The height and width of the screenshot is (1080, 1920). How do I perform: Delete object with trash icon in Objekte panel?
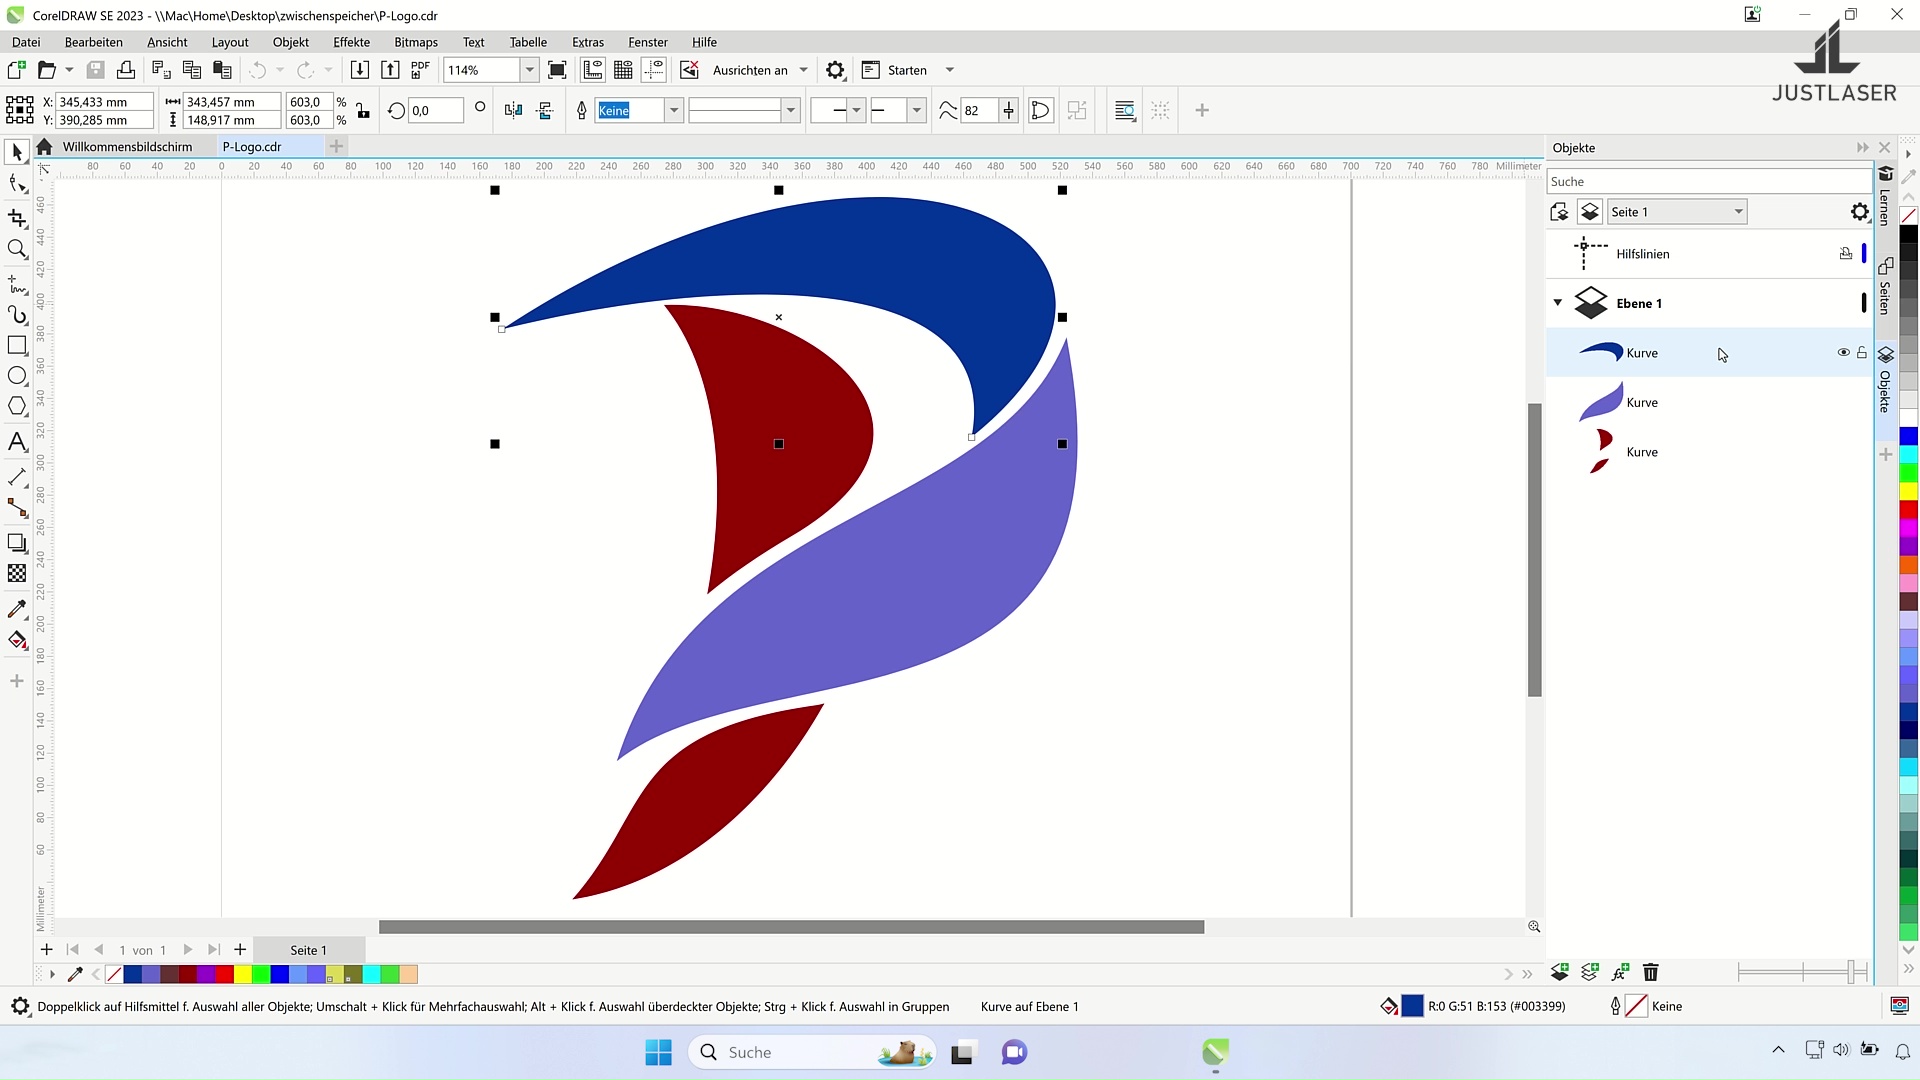coord(1650,972)
